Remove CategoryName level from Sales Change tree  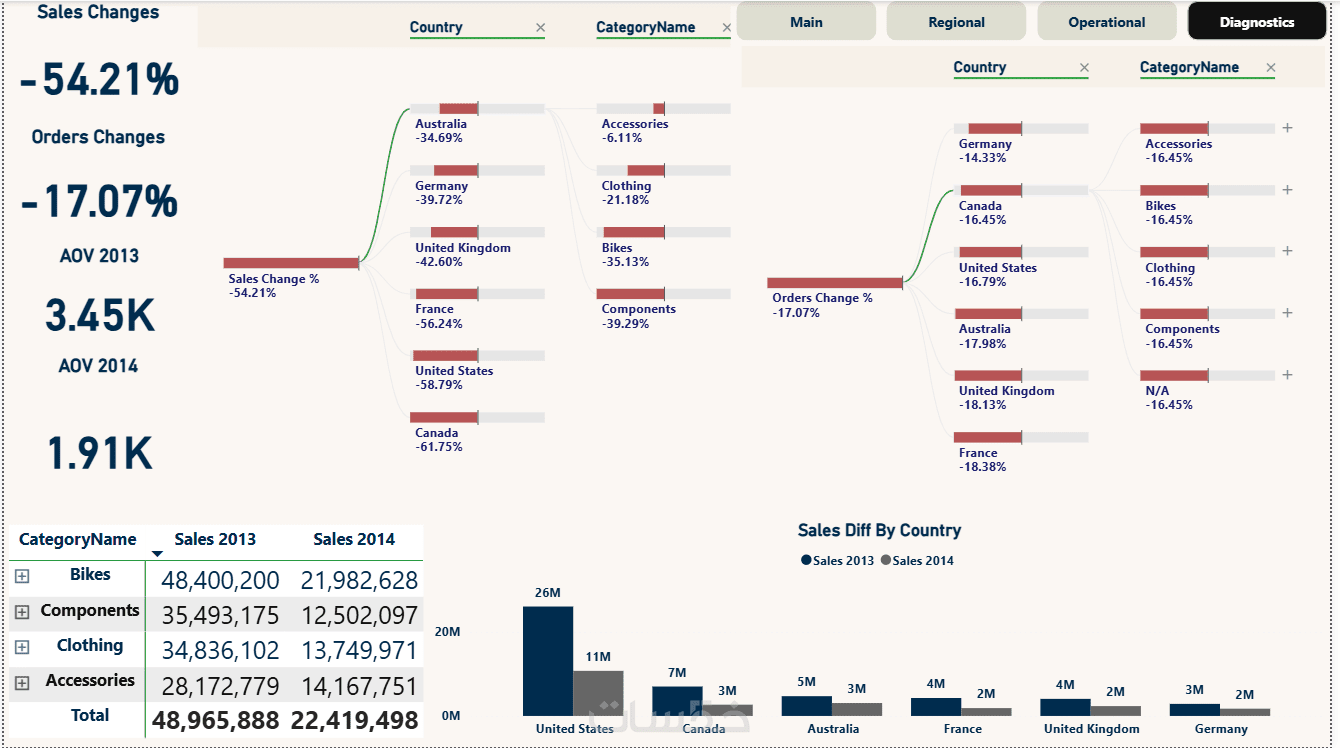(725, 28)
